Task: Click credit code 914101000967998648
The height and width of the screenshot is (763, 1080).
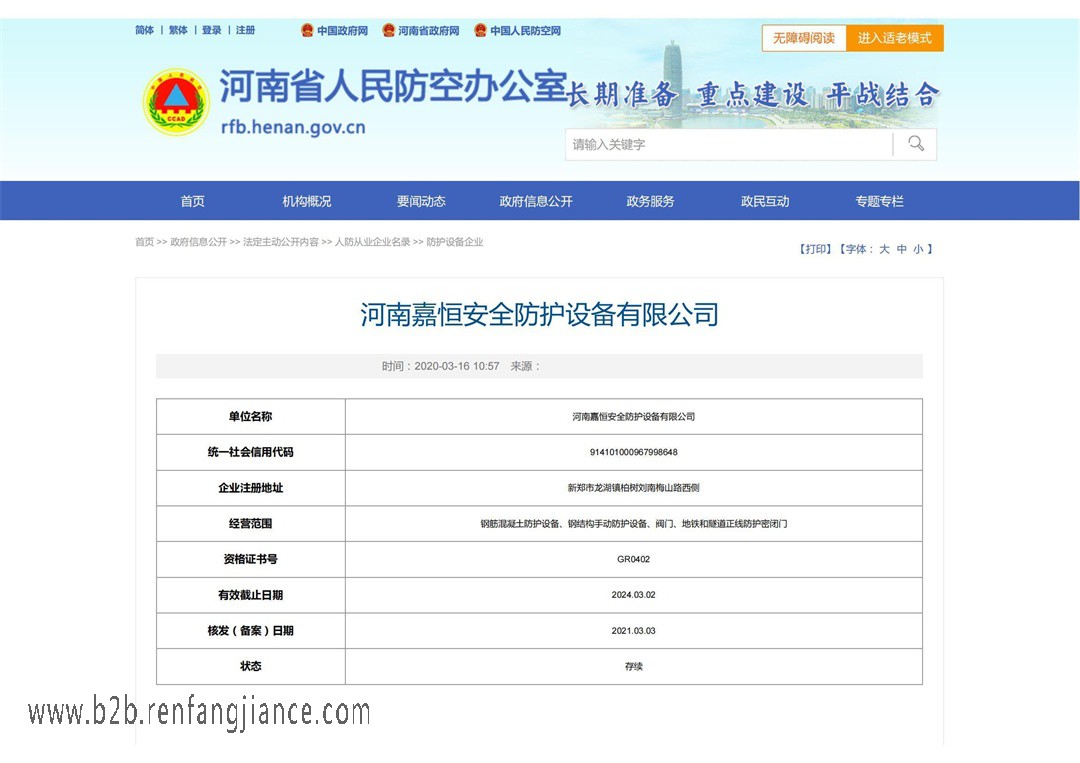Action: click(634, 452)
